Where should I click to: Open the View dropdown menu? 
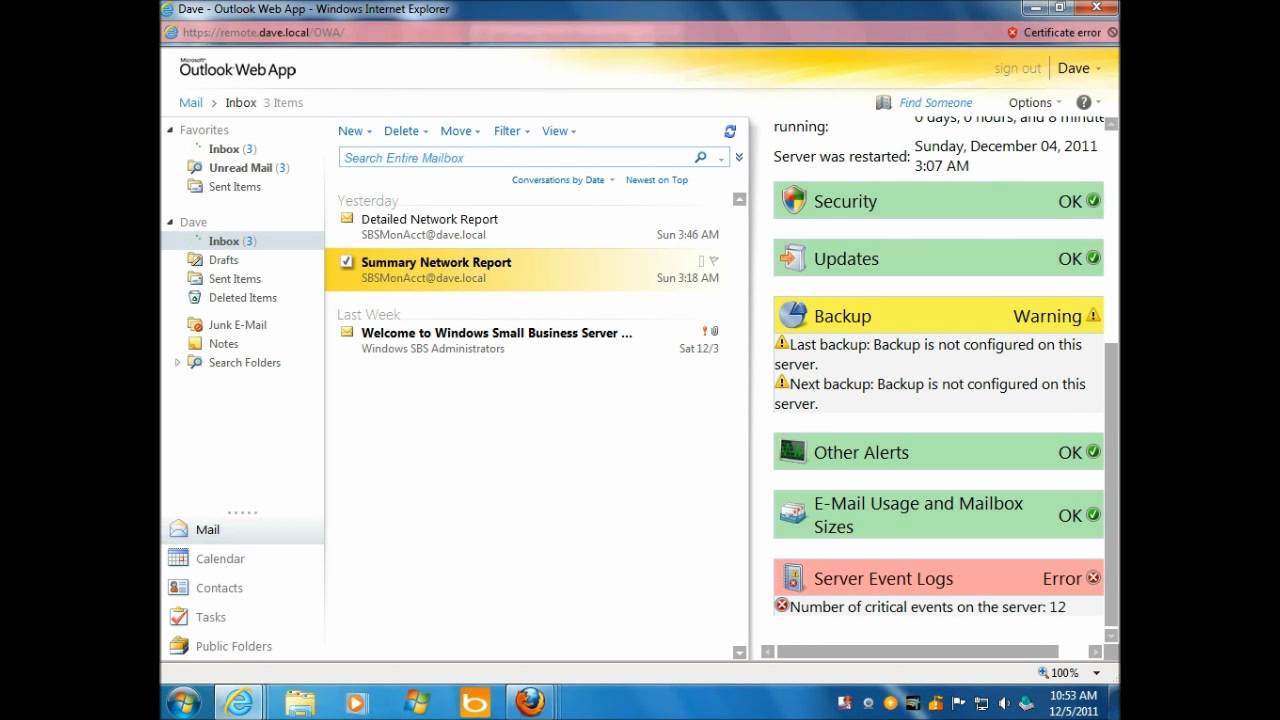(559, 131)
